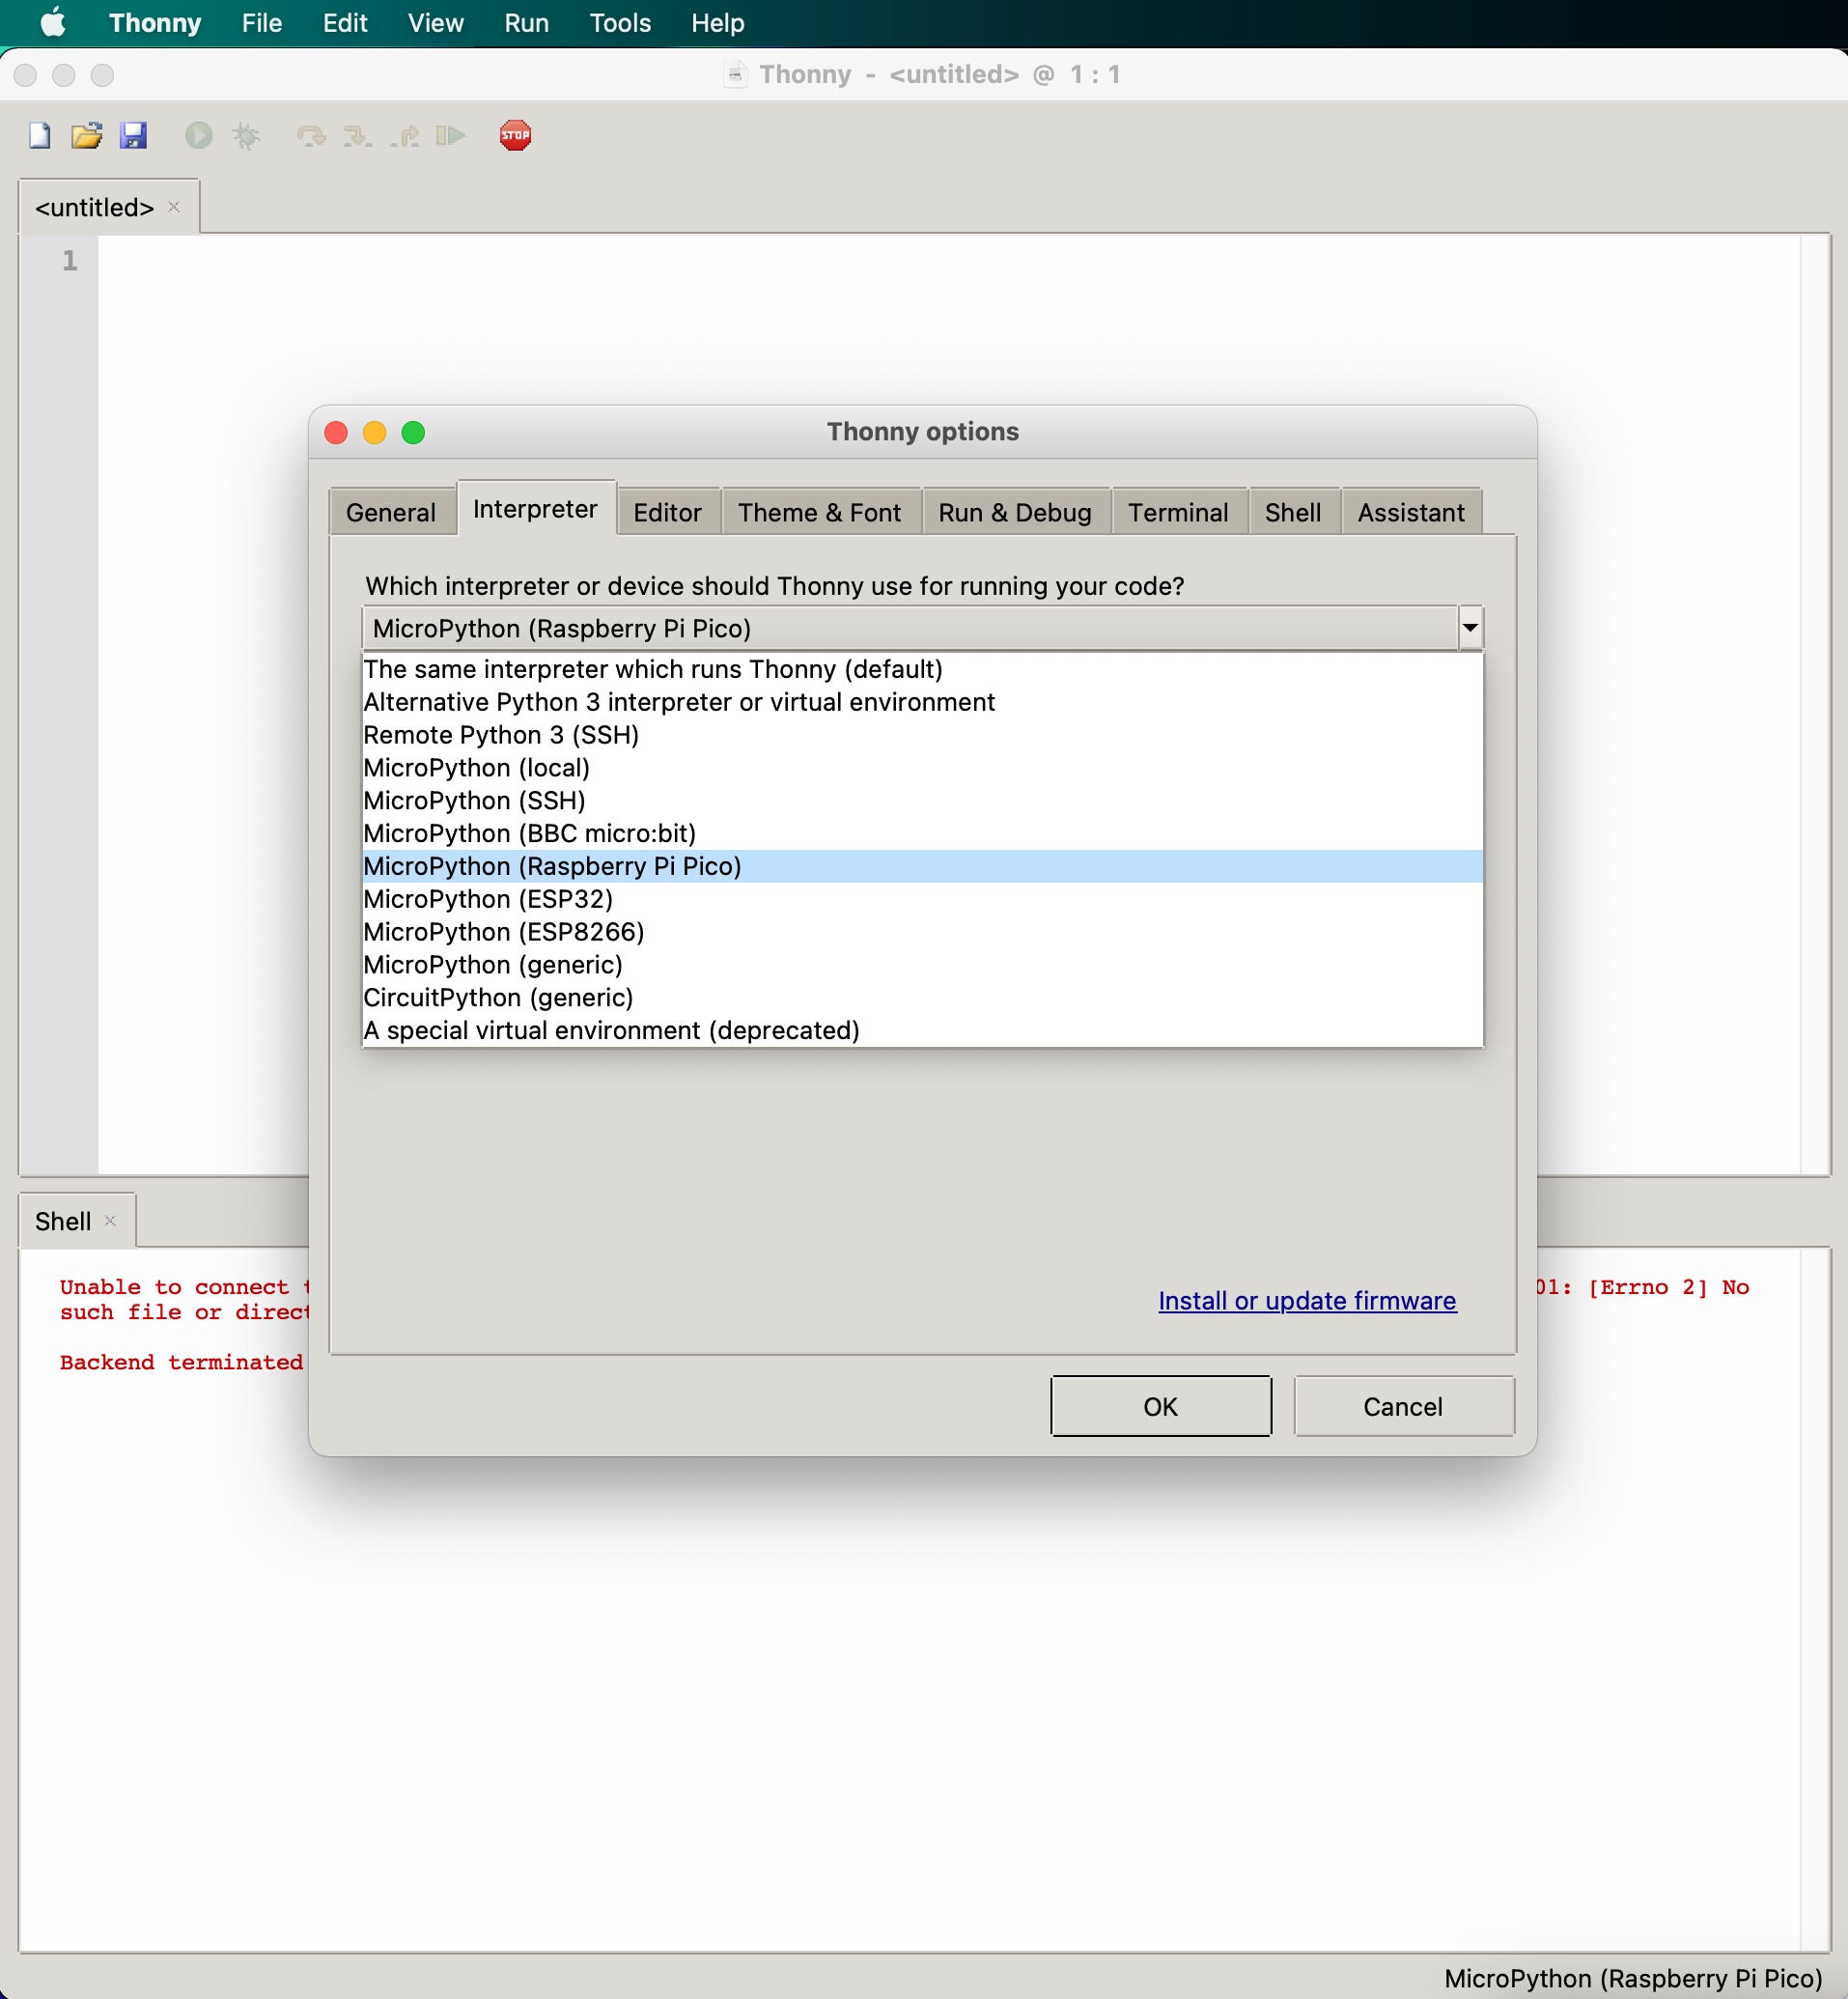Open the Help menu
Image resolution: width=1848 pixels, height=1999 pixels.
[x=718, y=22]
